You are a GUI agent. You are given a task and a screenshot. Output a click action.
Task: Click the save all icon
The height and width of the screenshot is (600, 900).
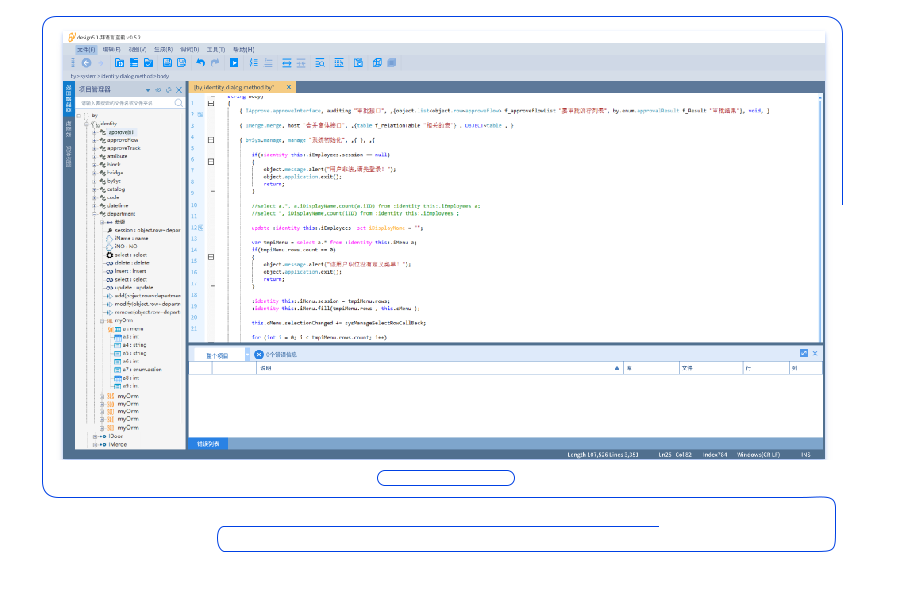pos(181,63)
